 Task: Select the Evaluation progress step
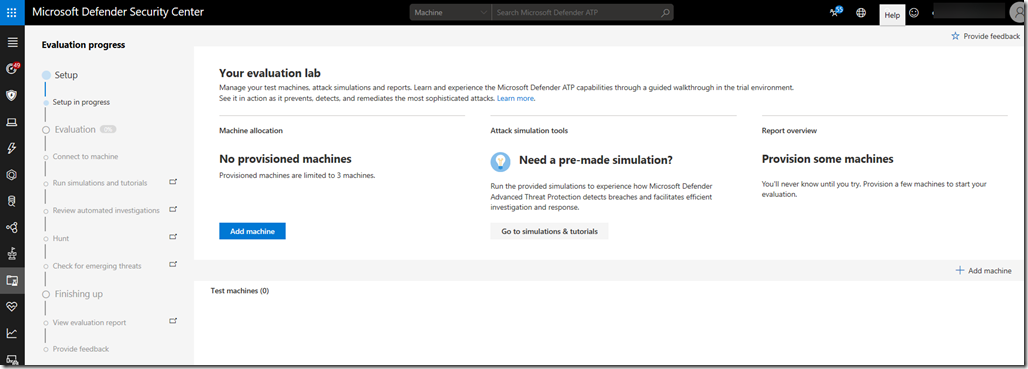click(x=69, y=130)
